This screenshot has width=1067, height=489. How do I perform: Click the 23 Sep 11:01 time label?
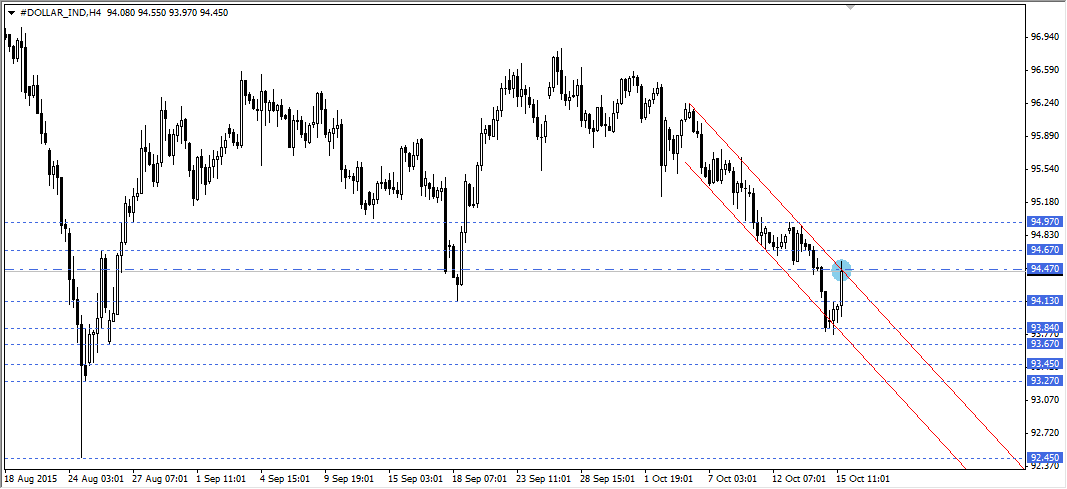[x=543, y=479]
